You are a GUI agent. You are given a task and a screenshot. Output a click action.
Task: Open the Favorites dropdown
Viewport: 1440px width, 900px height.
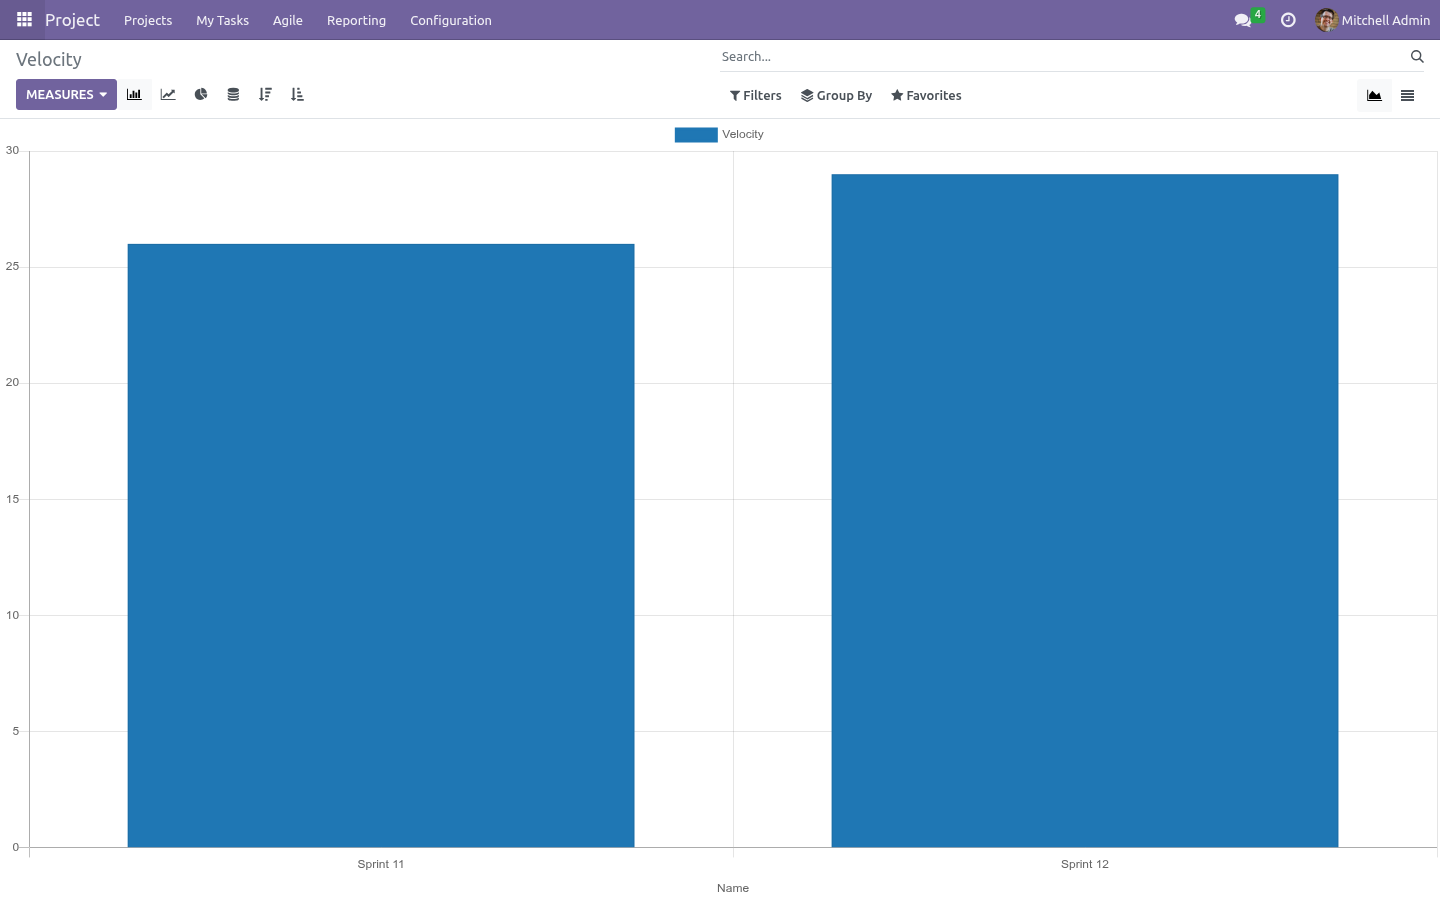coord(926,96)
